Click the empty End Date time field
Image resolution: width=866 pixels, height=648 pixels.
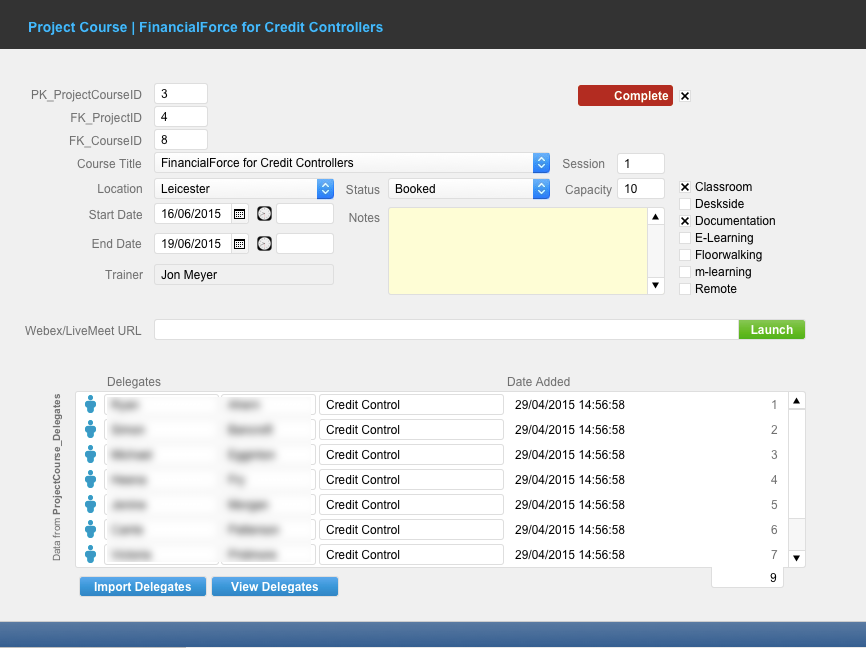click(305, 244)
